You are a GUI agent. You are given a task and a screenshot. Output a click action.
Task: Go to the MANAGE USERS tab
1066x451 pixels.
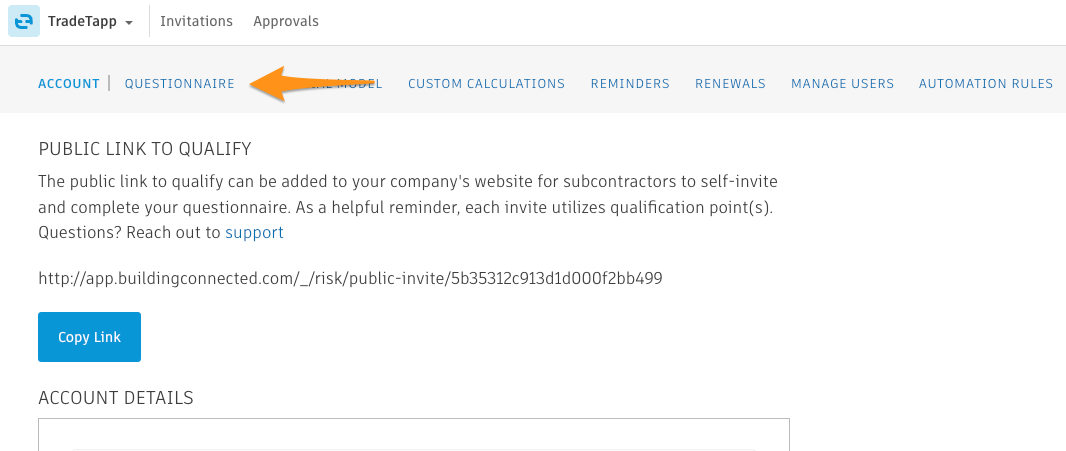click(842, 84)
